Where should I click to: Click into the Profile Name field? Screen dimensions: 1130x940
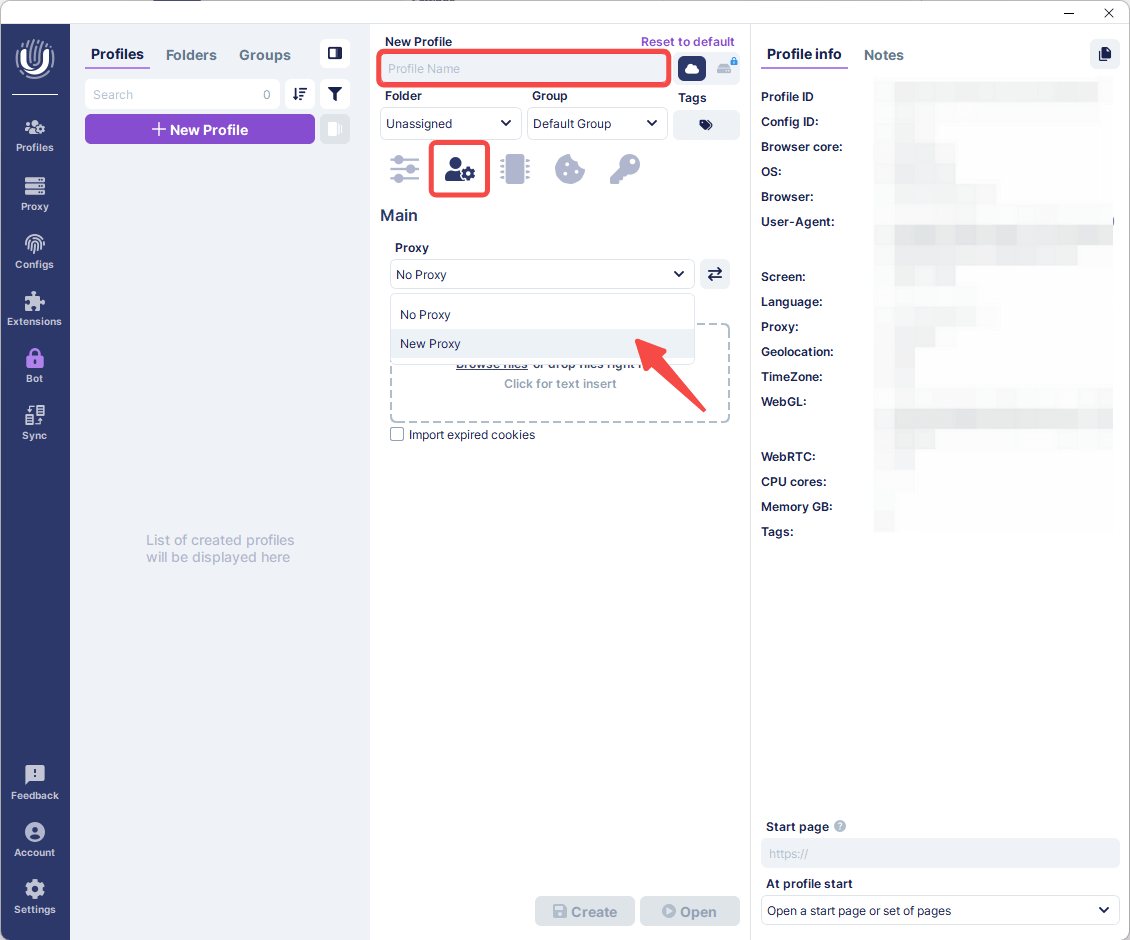(523, 69)
